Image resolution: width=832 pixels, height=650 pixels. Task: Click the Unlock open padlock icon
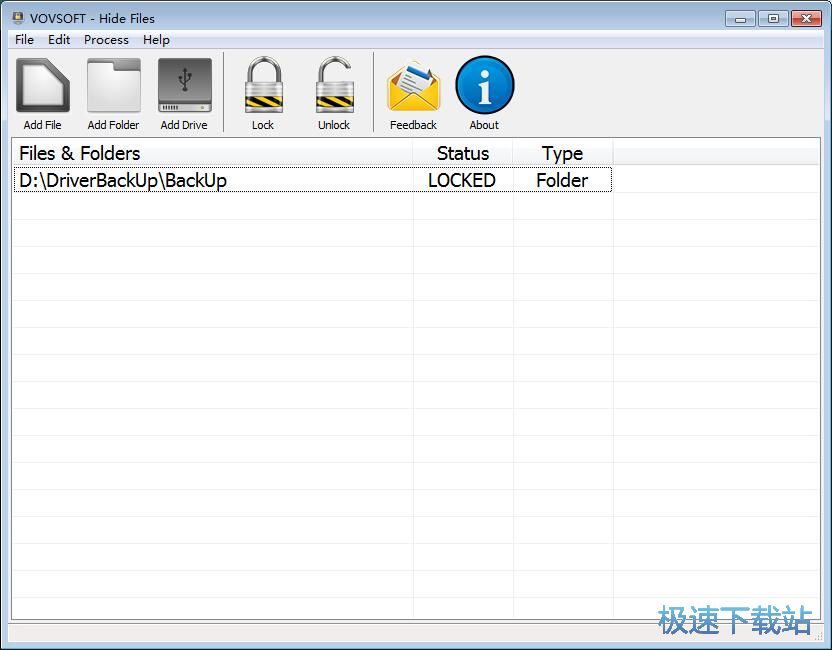click(x=334, y=85)
